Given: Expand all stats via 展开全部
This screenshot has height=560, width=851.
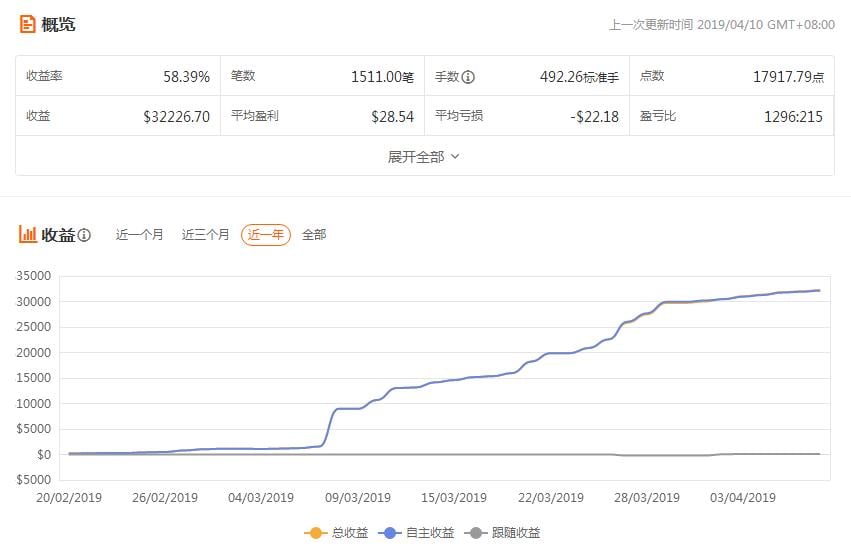Looking at the screenshot, I should click(424, 157).
